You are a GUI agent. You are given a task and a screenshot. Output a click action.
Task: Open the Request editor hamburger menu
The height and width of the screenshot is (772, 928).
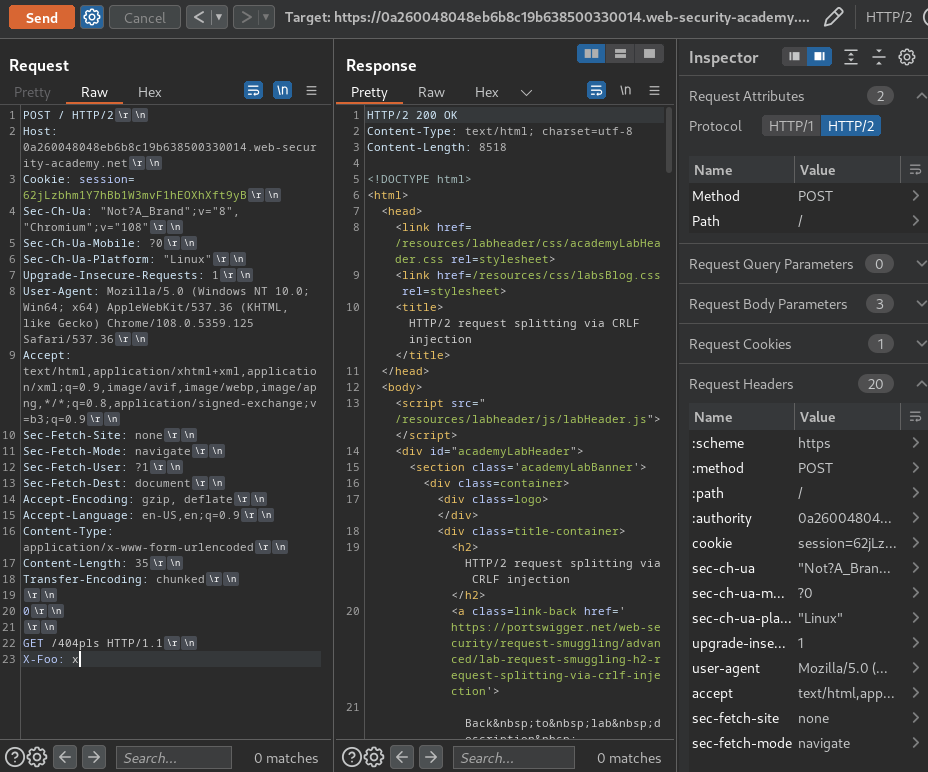coord(311,91)
